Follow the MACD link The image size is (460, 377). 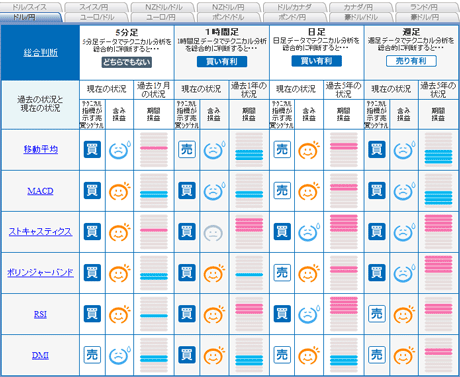click(x=40, y=191)
